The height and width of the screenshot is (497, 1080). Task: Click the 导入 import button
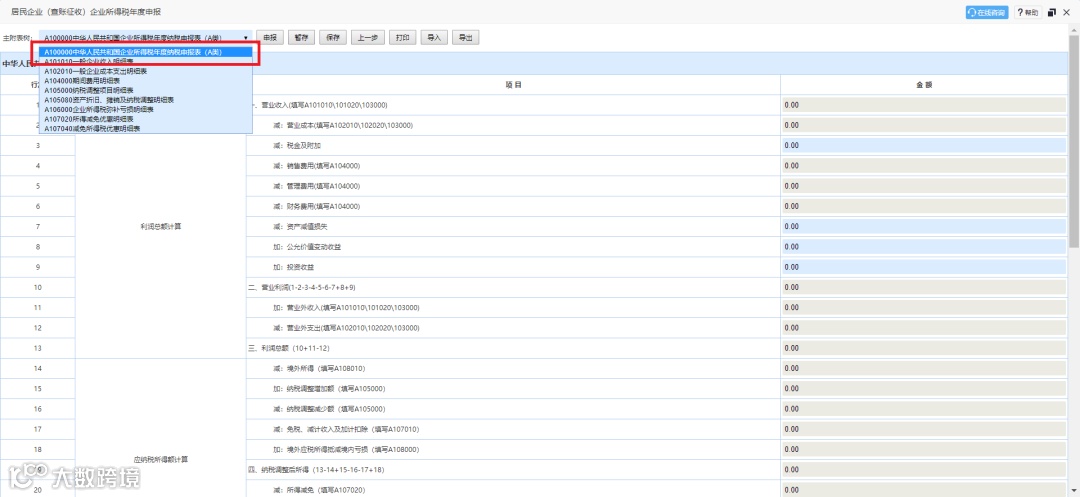434,38
